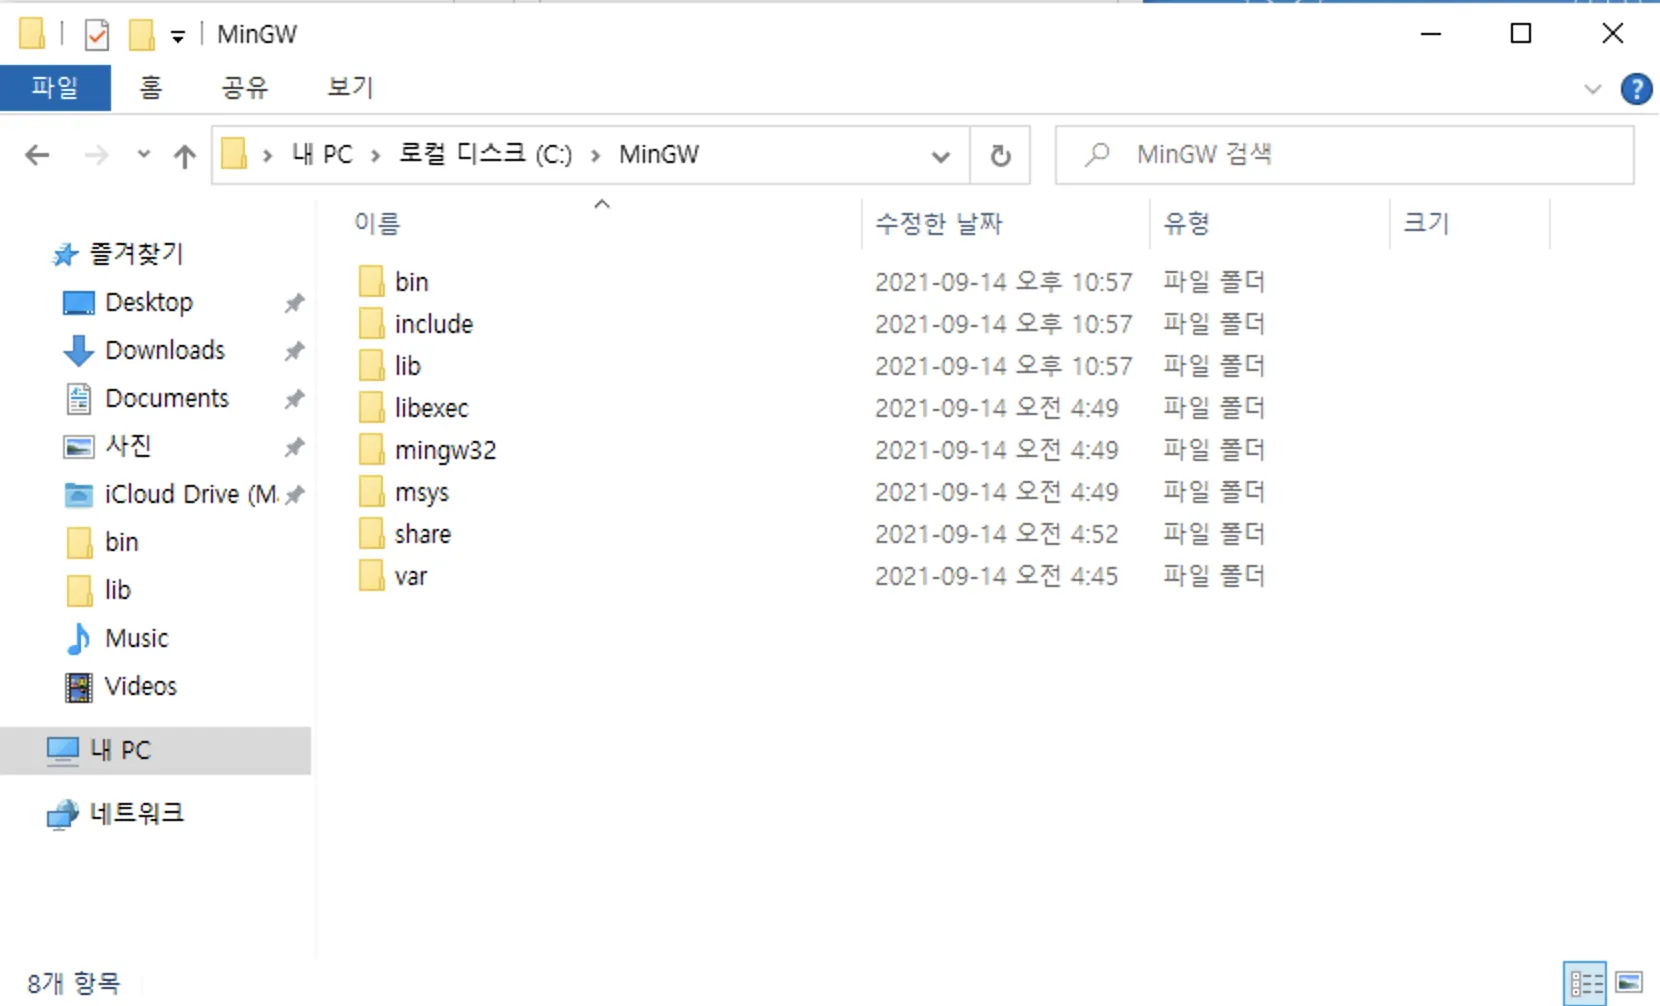
Task: Open Downloads in the navigation pane
Action: tap(165, 350)
